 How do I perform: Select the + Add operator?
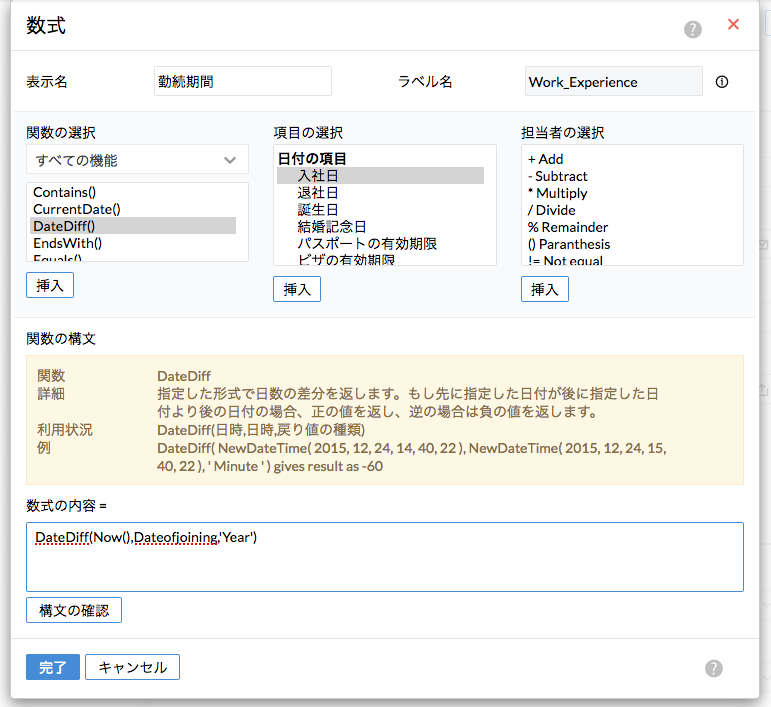pos(545,159)
